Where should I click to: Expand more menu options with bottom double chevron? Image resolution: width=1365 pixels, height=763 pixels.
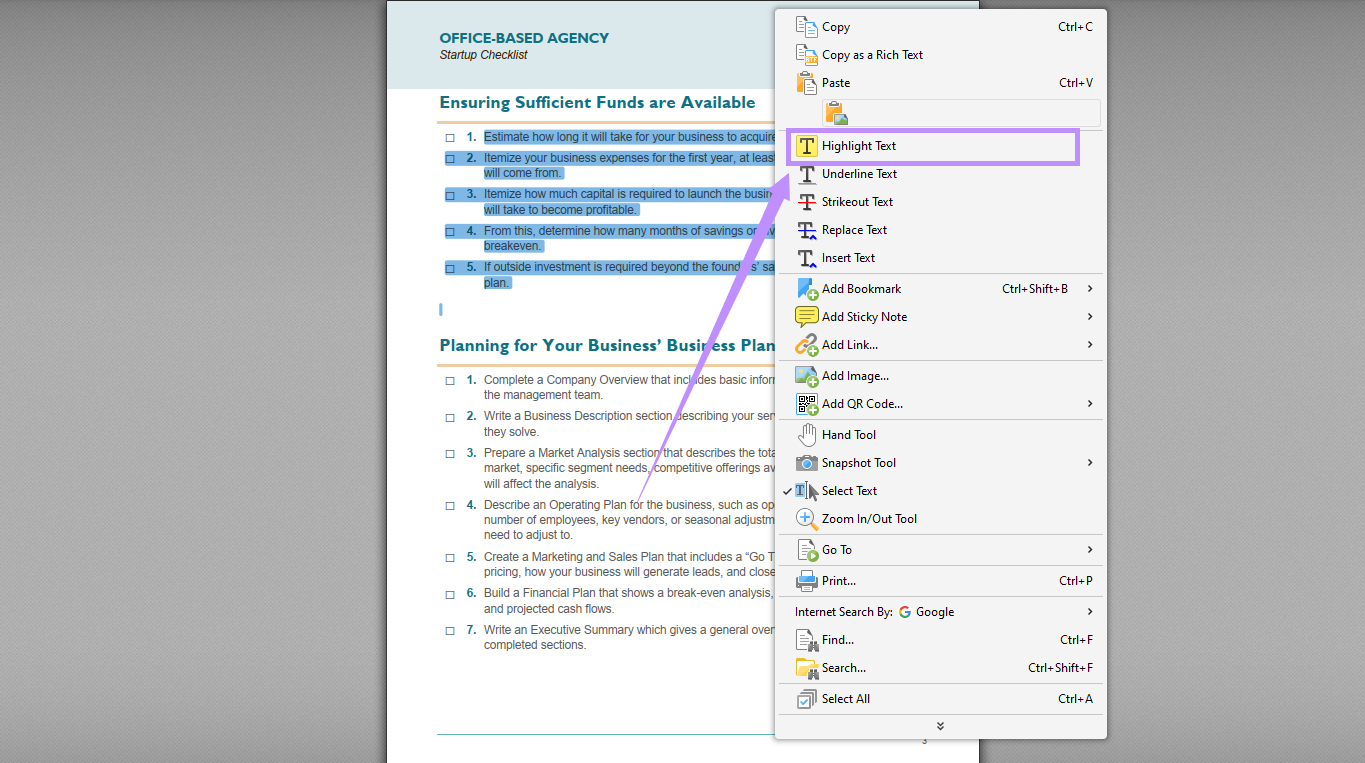pyautogui.click(x=939, y=726)
